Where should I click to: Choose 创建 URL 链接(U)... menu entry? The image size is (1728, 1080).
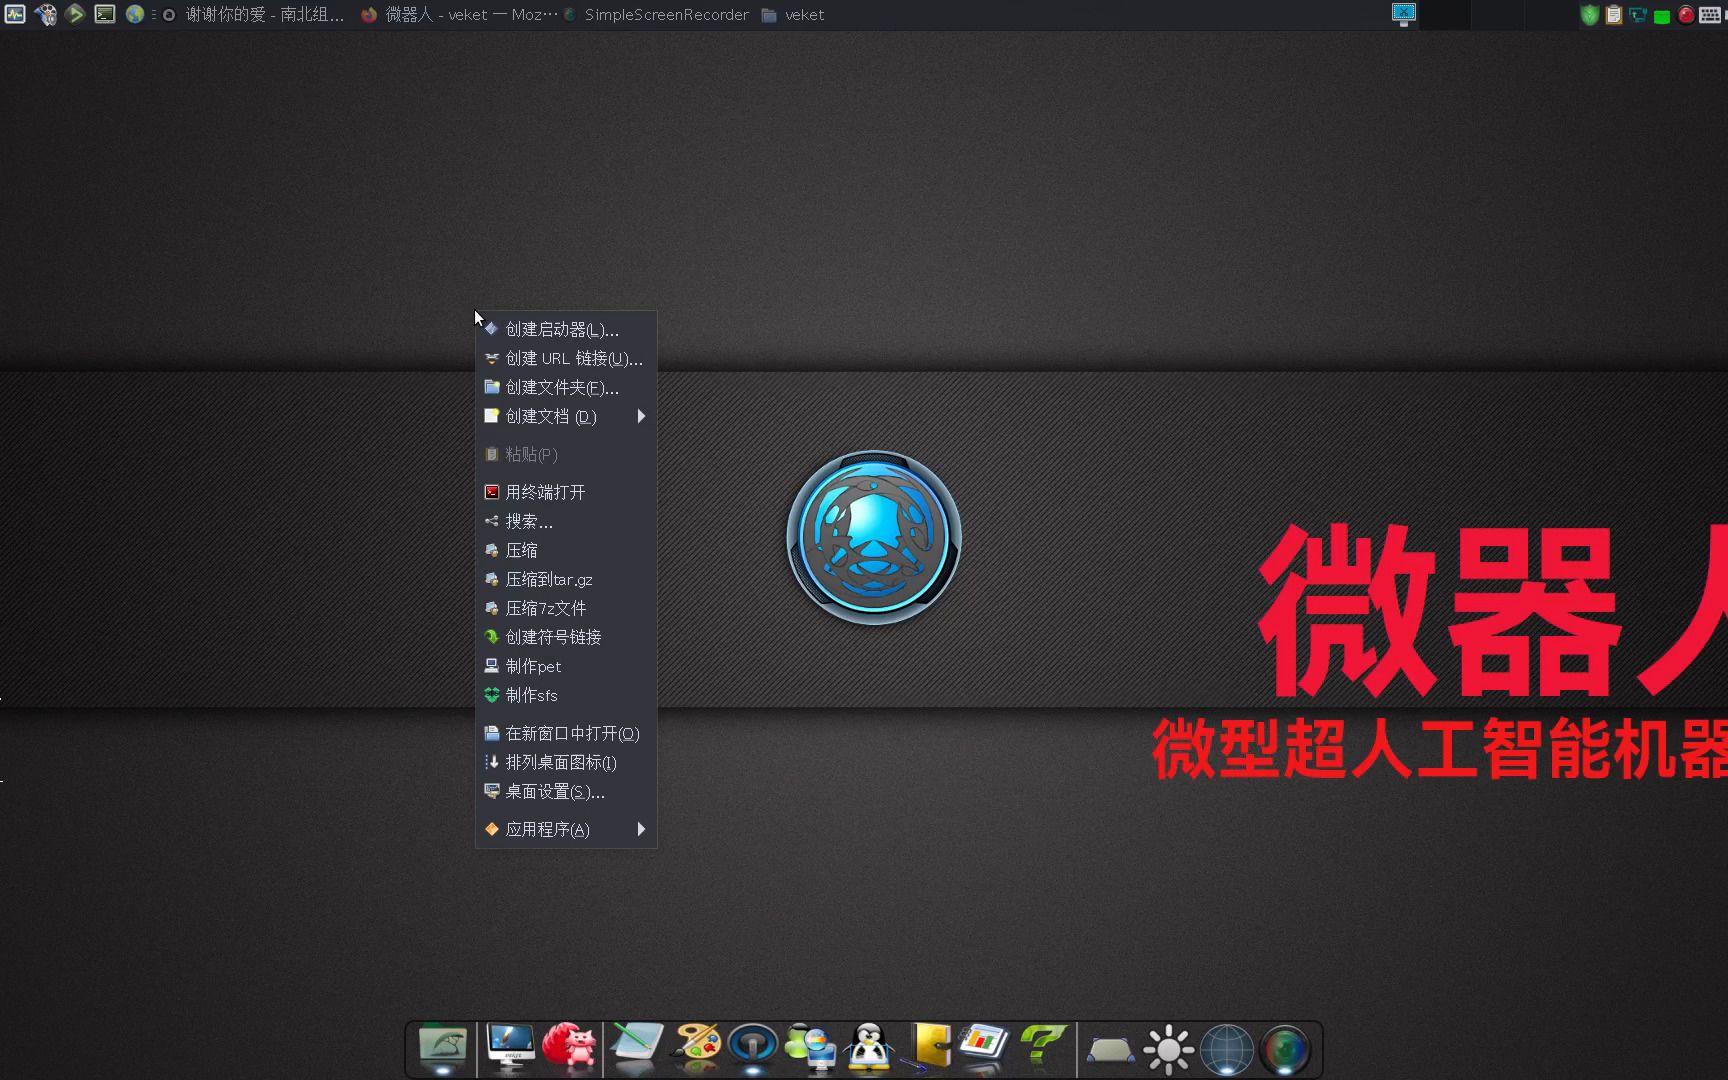566,358
